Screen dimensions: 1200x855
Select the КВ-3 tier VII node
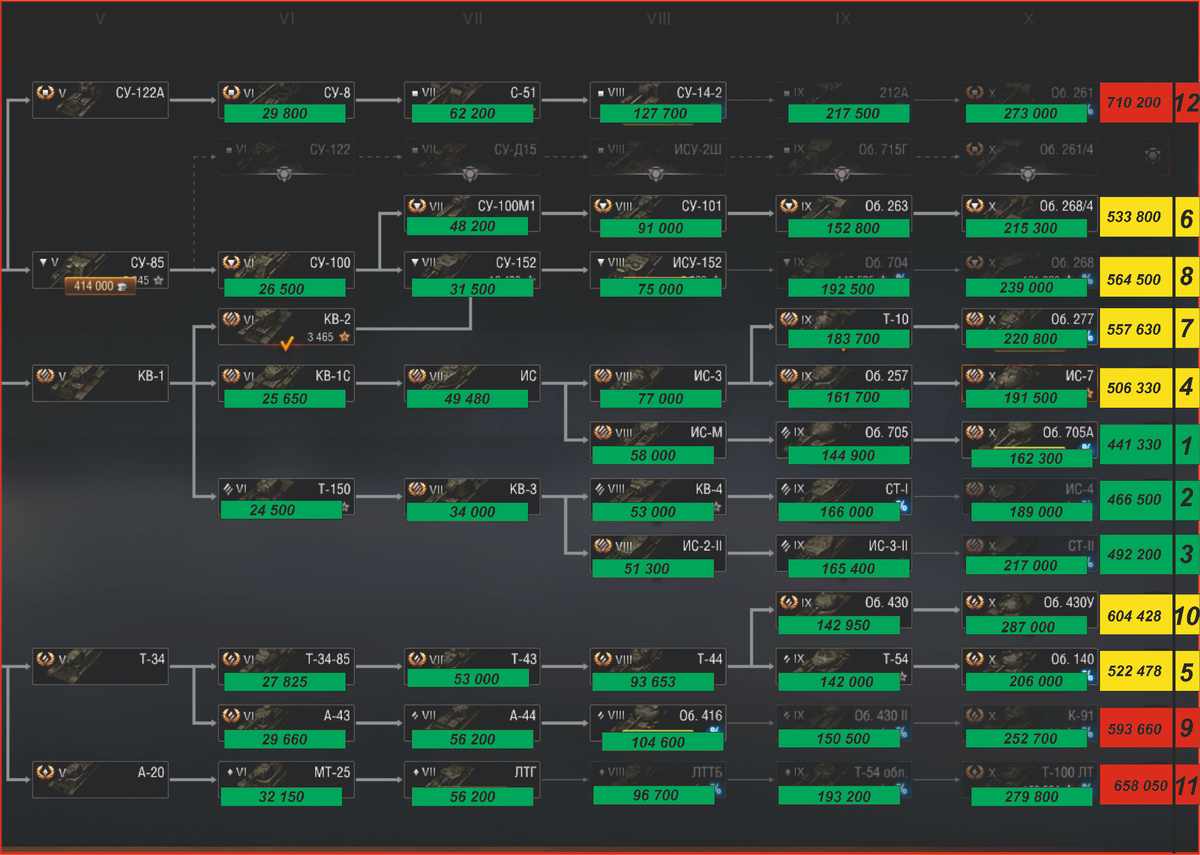(472, 496)
